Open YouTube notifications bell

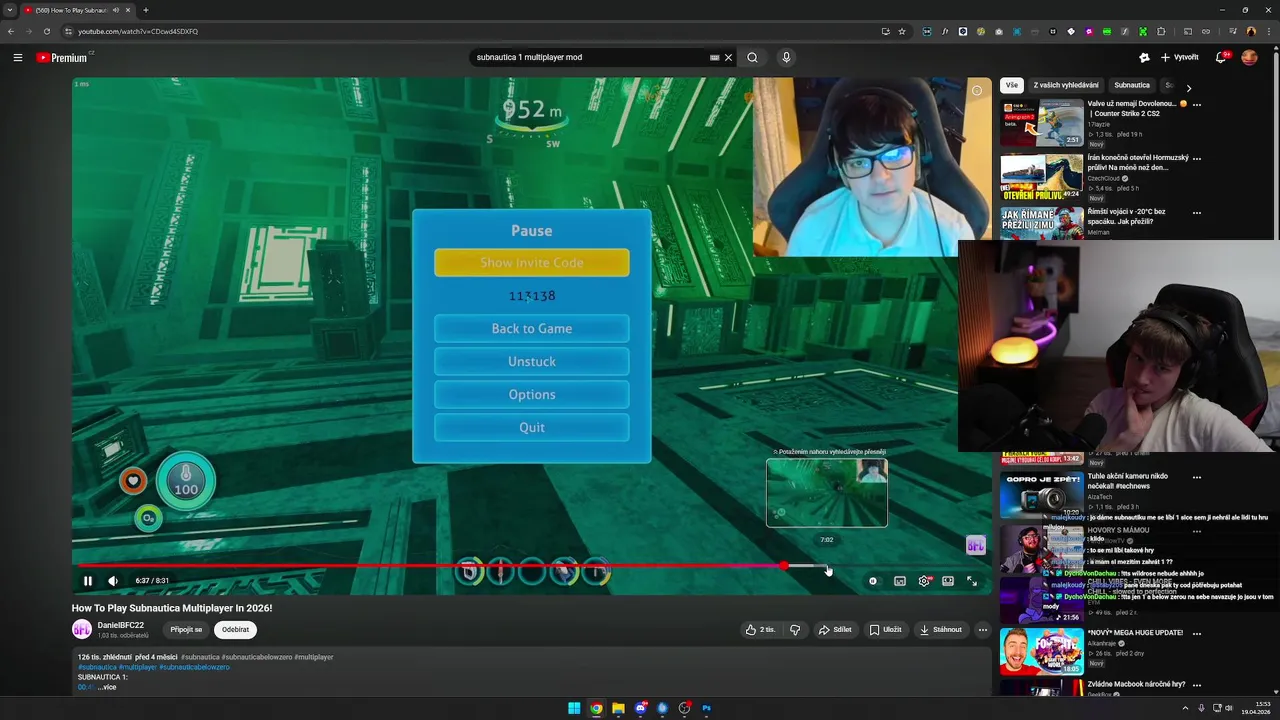pyautogui.click(x=1221, y=57)
